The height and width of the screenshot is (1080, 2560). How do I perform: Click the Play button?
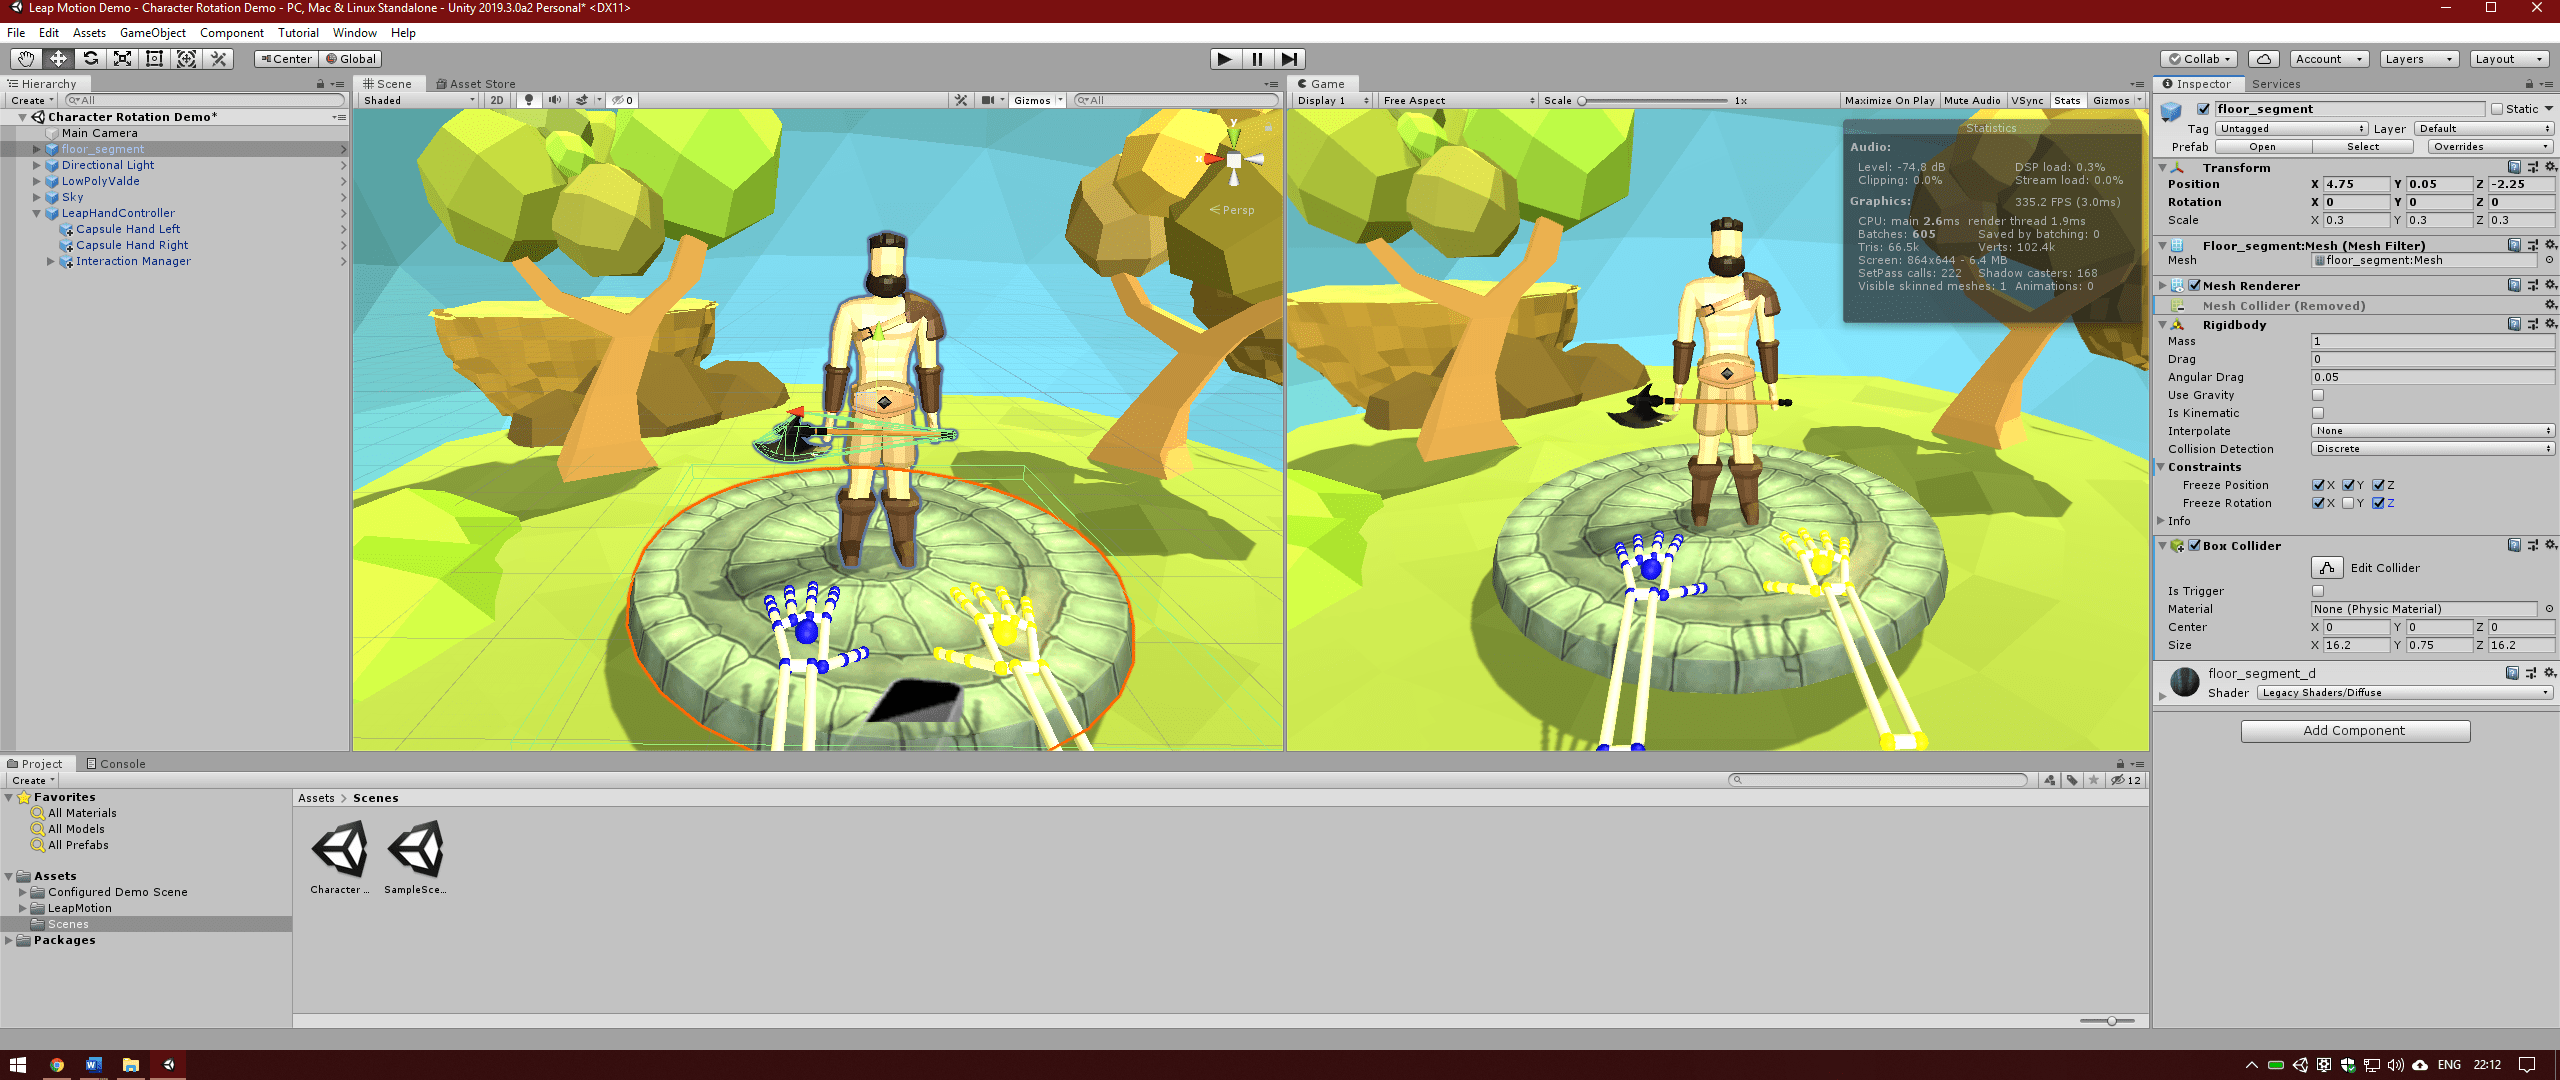(1224, 59)
